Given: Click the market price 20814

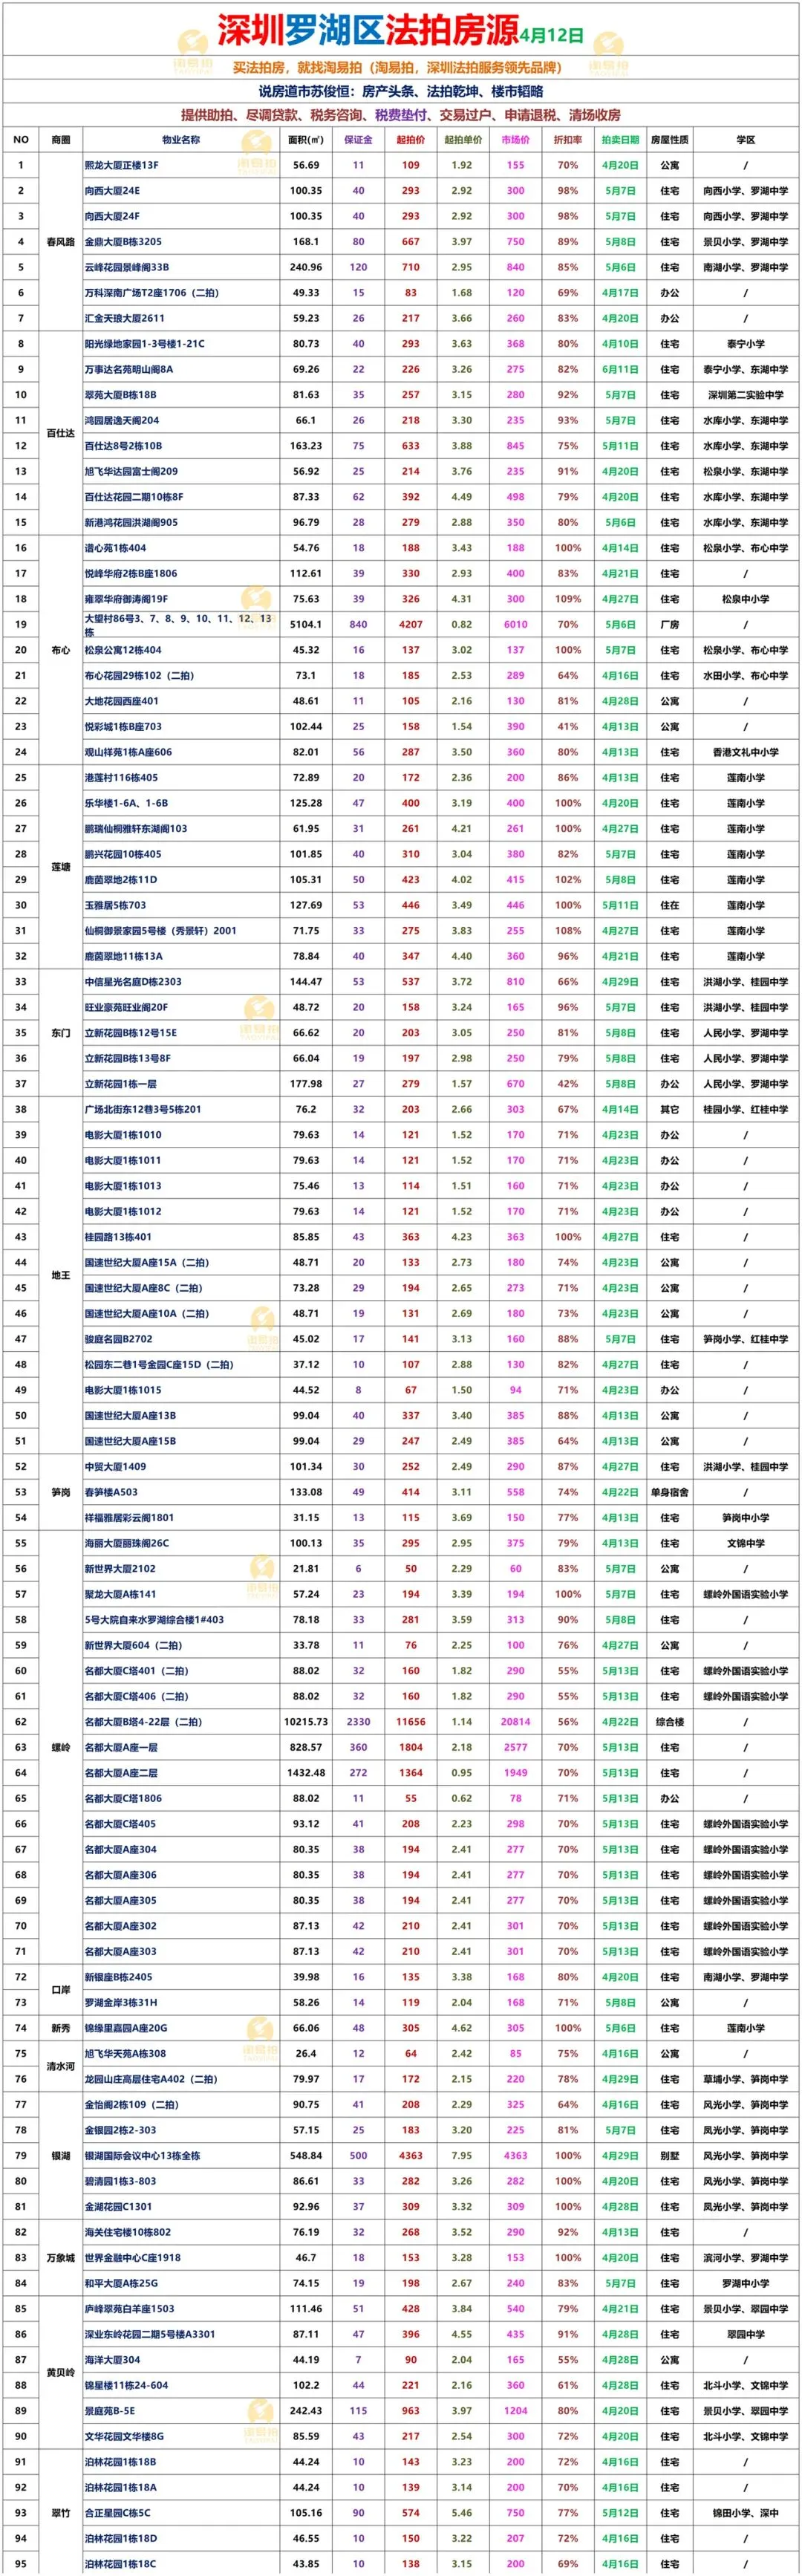Looking at the screenshot, I should pos(515,1722).
